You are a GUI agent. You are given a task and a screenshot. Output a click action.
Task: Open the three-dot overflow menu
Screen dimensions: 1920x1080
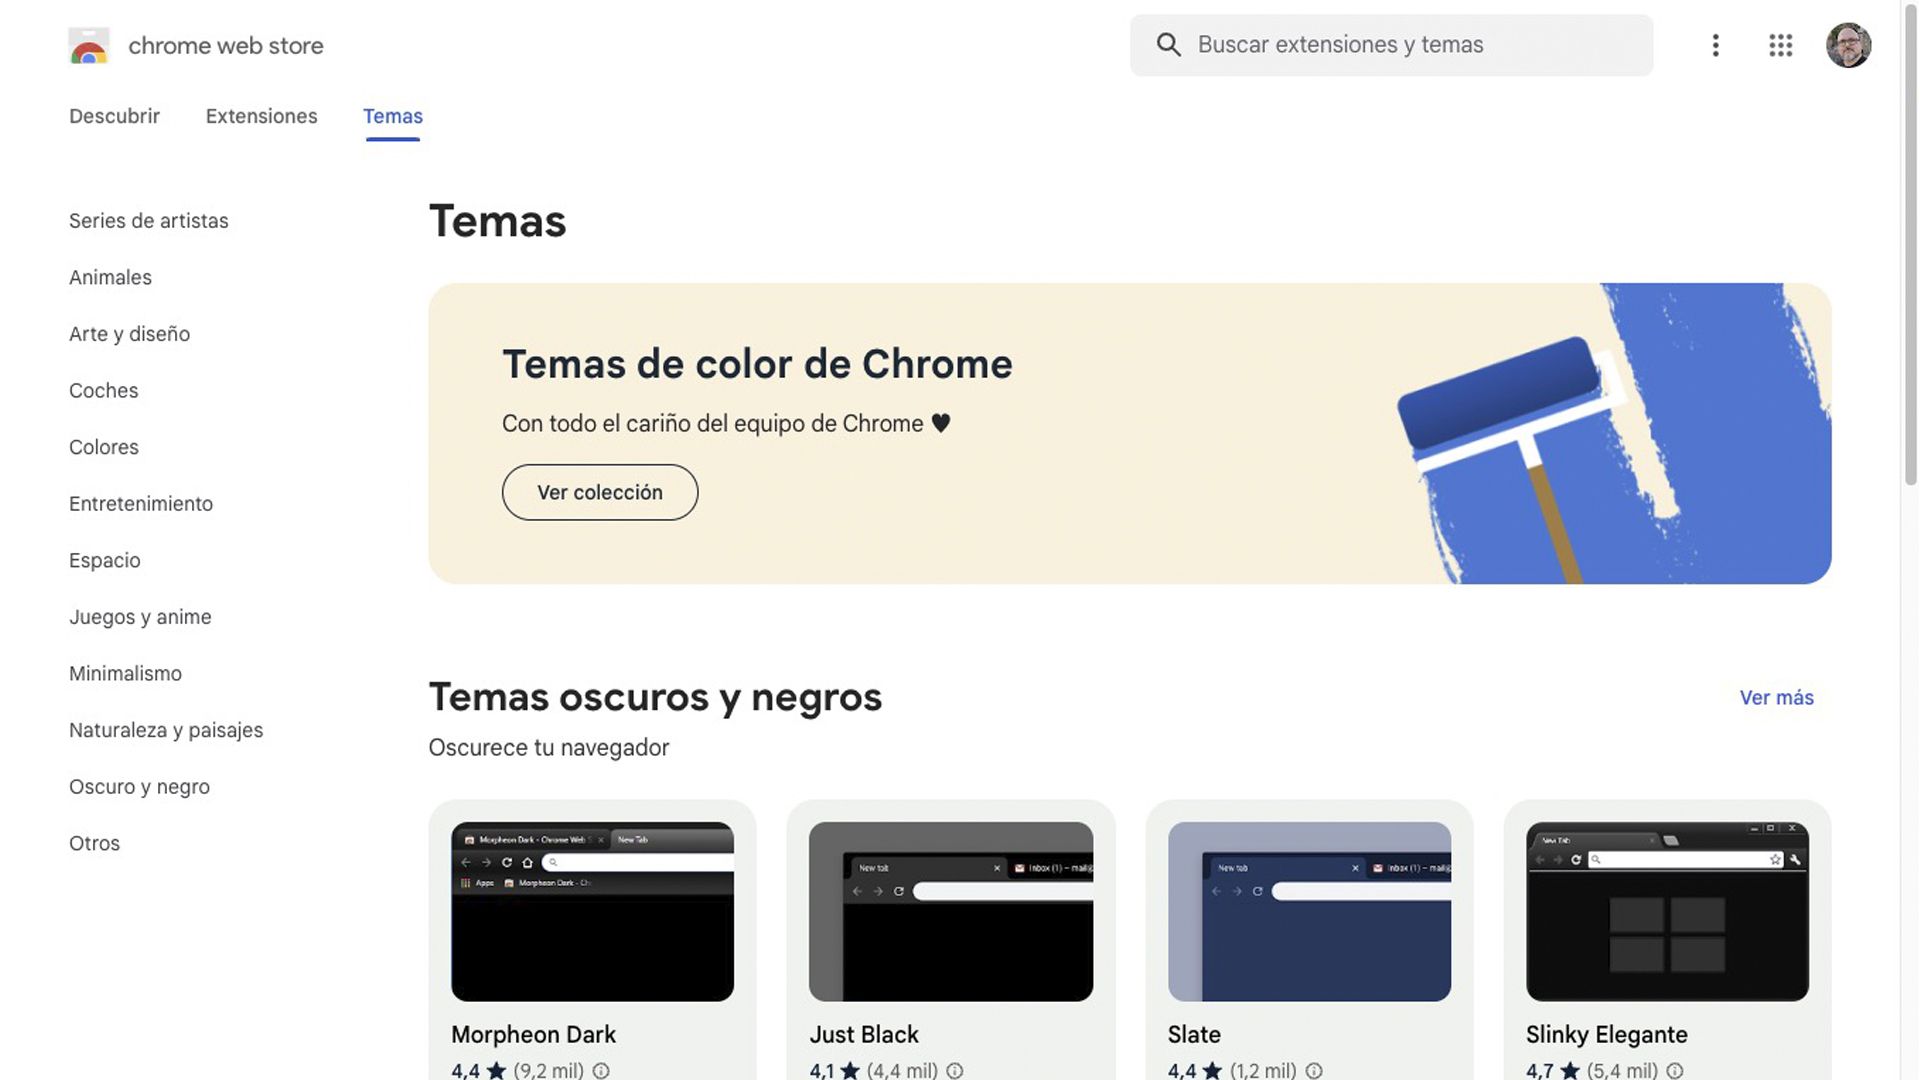point(1715,45)
